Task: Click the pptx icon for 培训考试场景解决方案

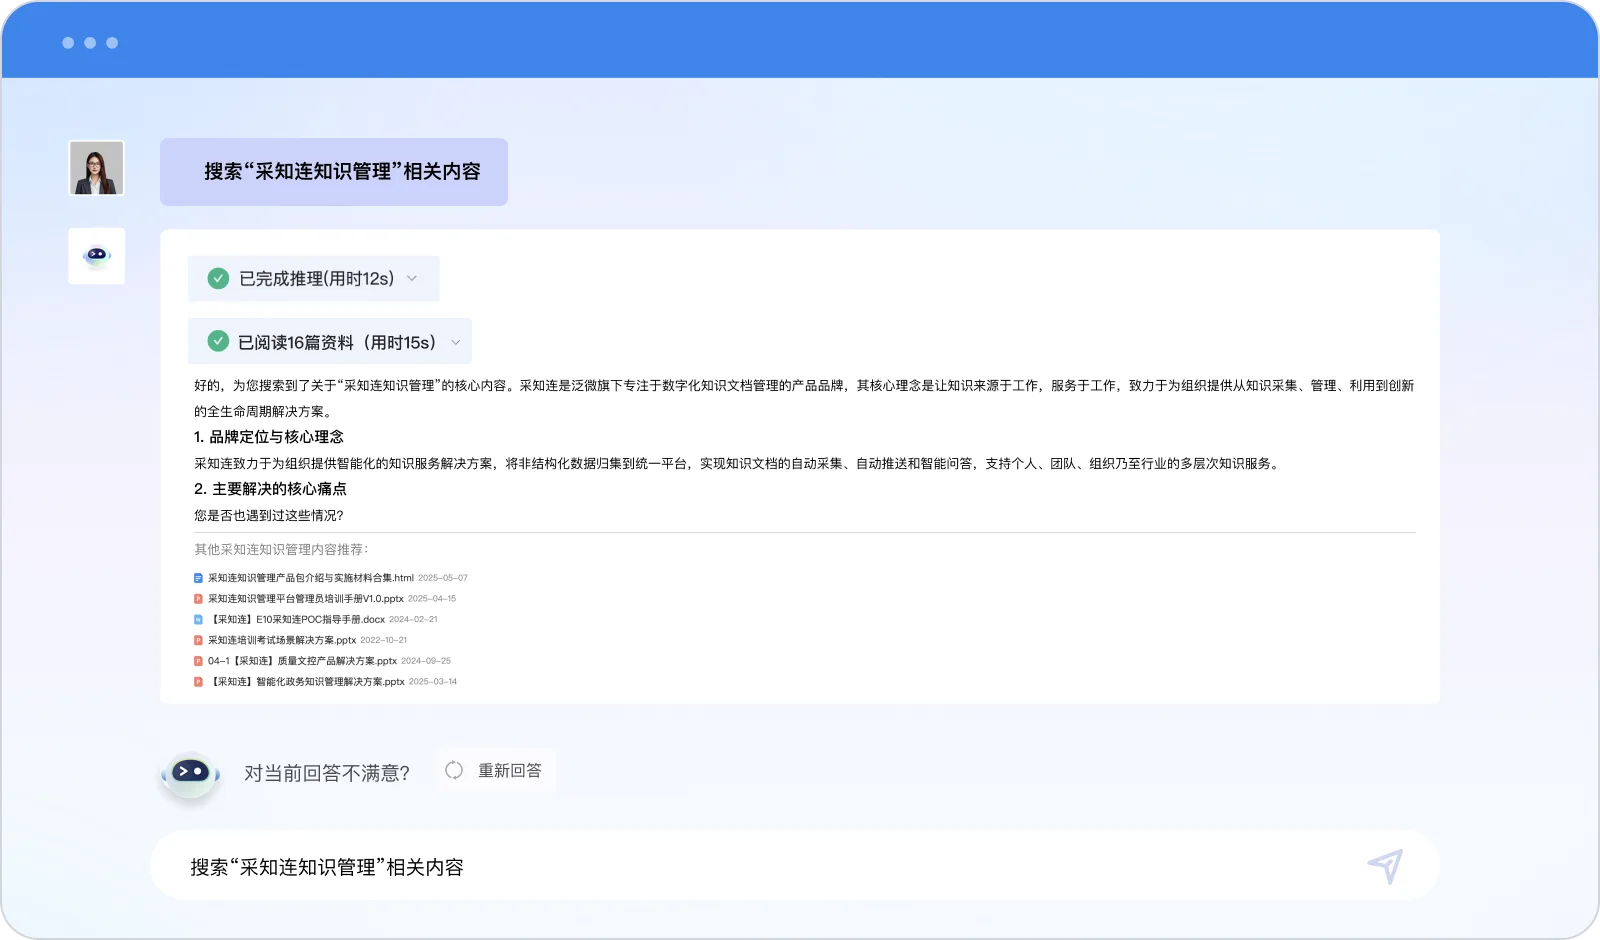Action: pos(198,640)
